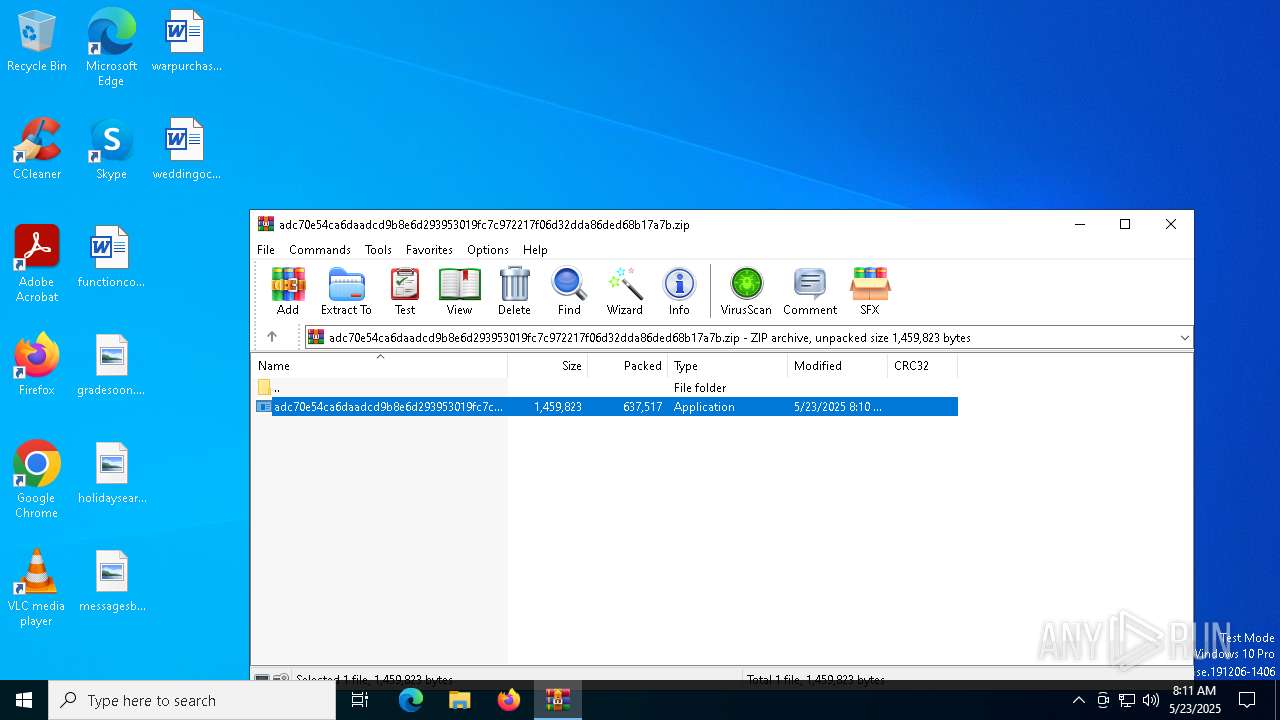Open Recycle Bin desktop icon
The image size is (1280, 720).
click(37, 42)
